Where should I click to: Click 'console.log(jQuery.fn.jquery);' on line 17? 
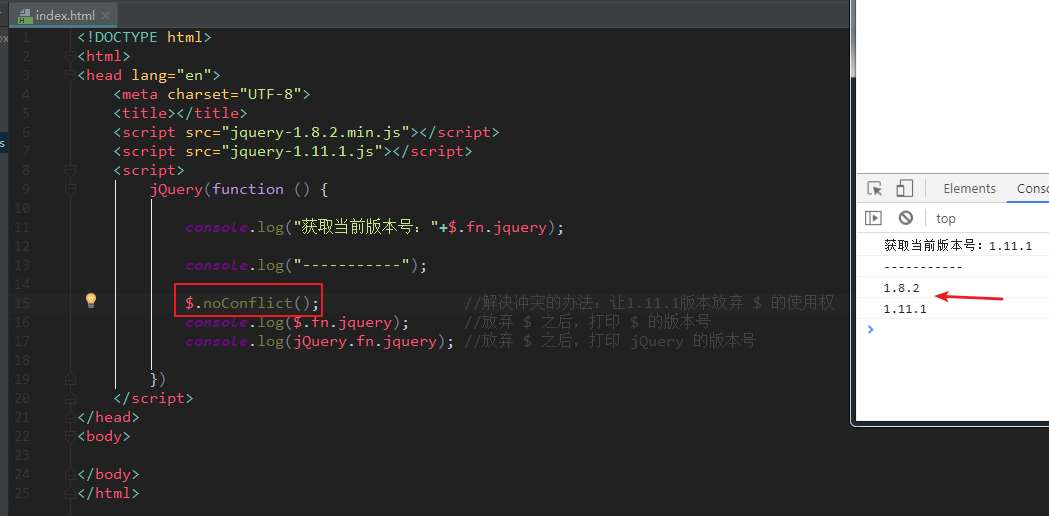(320, 341)
